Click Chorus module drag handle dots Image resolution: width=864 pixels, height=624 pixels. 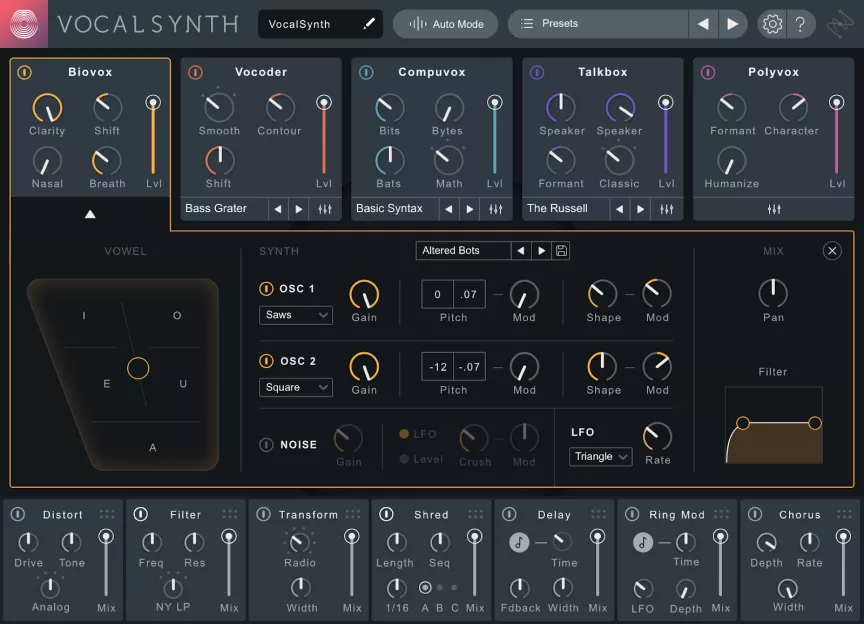coord(844,514)
